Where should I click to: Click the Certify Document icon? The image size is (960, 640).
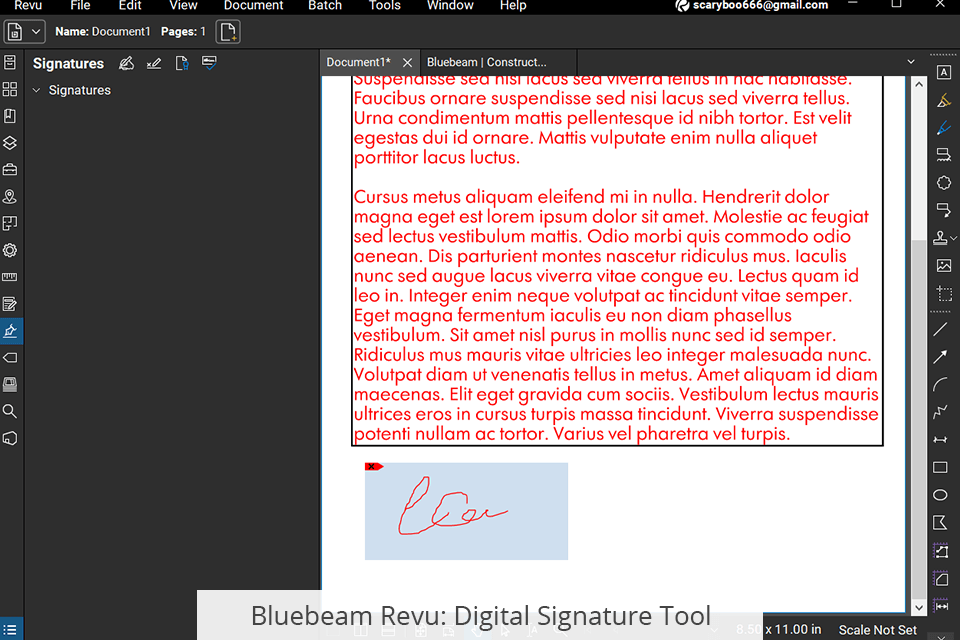point(182,63)
